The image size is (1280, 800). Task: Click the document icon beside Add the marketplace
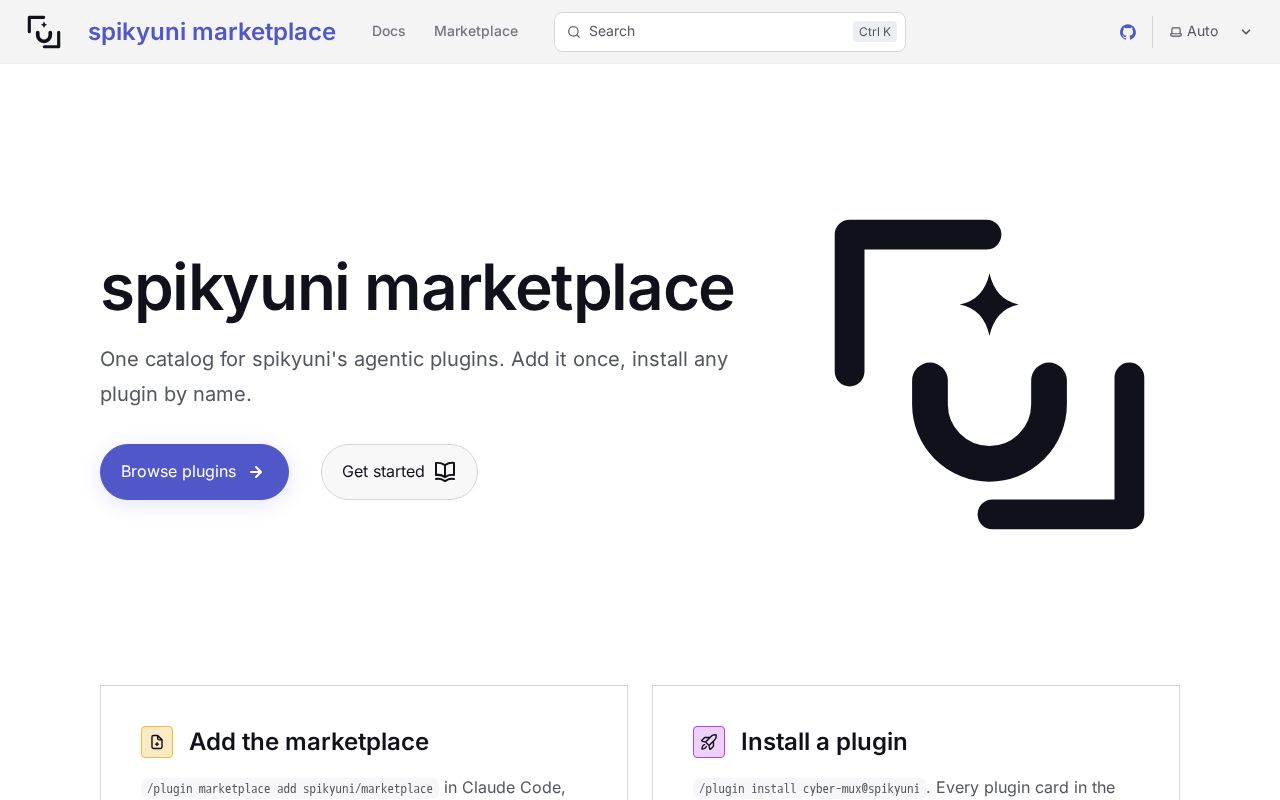click(157, 742)
